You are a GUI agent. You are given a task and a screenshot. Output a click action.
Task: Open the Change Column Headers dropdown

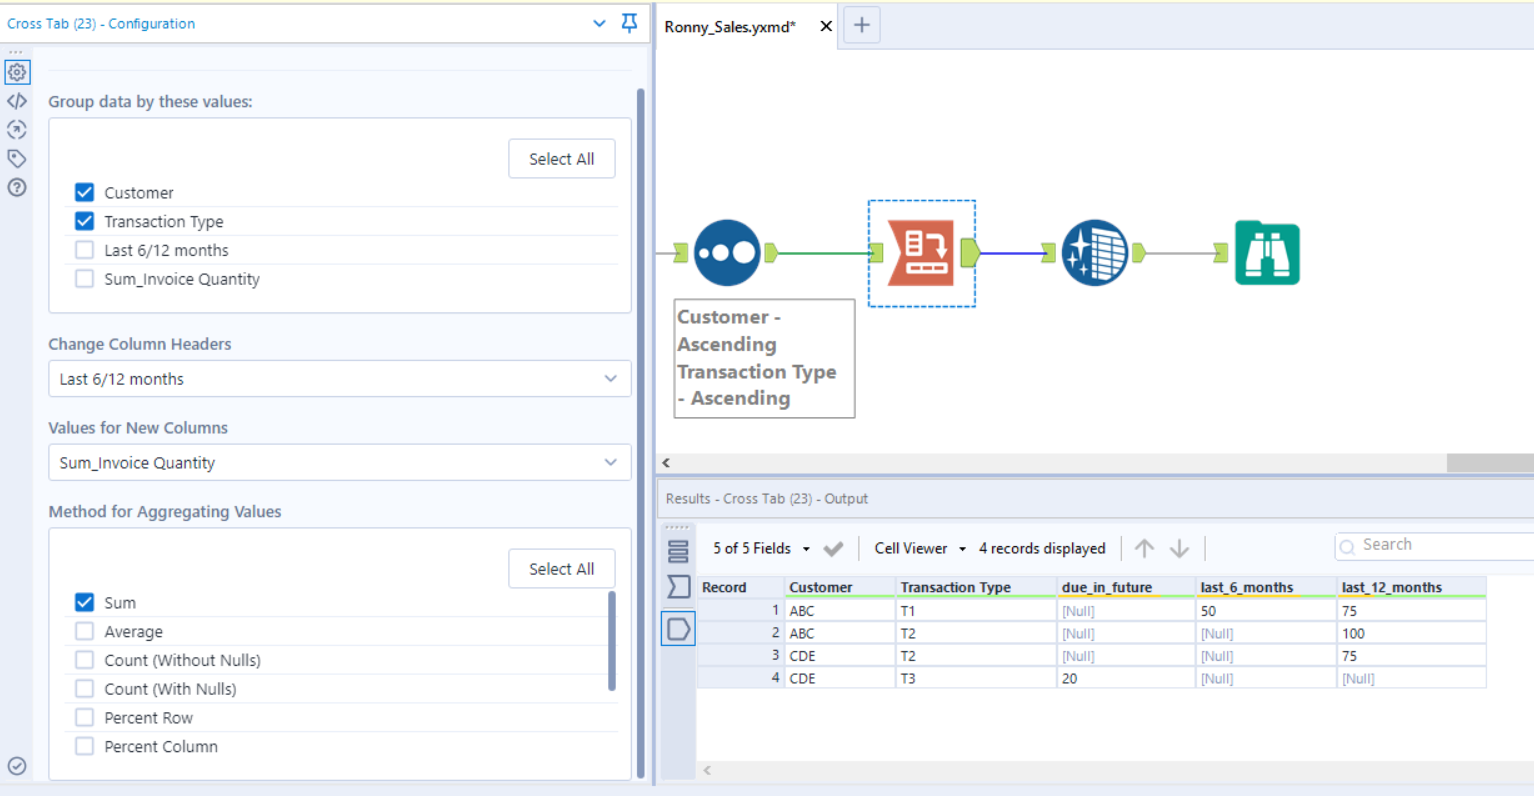(x=340, y=379)
